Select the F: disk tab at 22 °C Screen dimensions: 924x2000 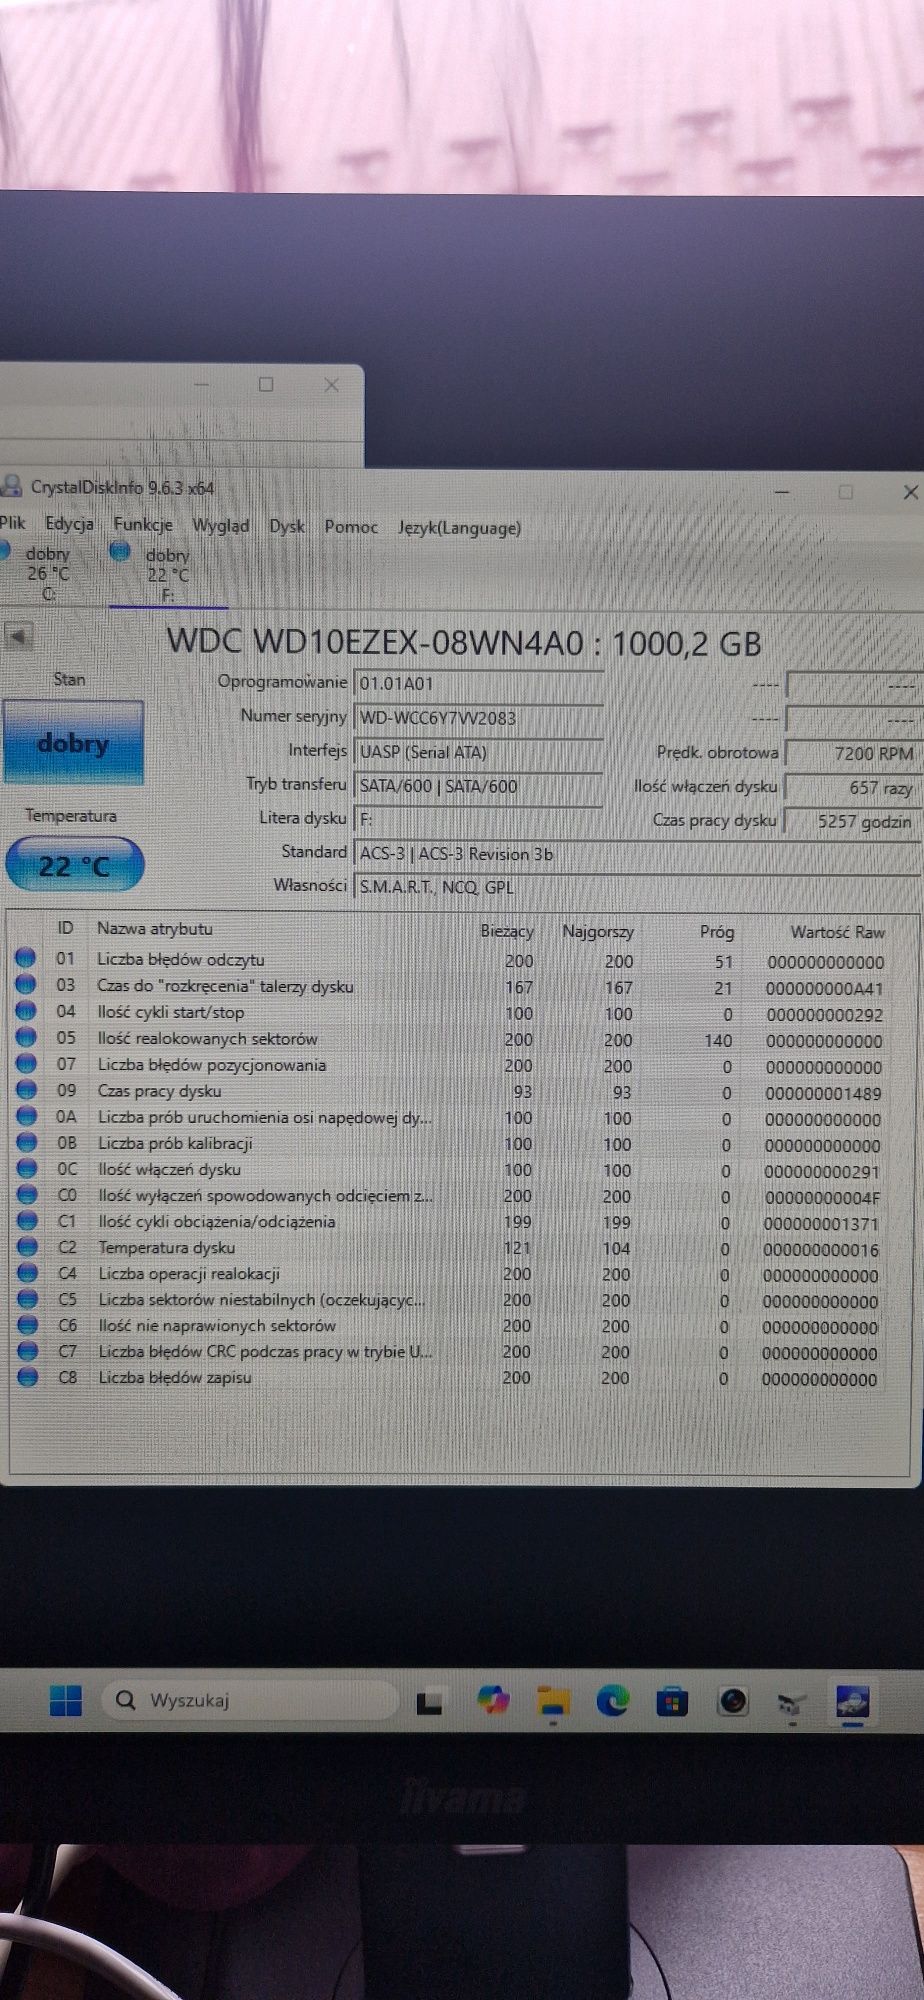pos(166,574)
